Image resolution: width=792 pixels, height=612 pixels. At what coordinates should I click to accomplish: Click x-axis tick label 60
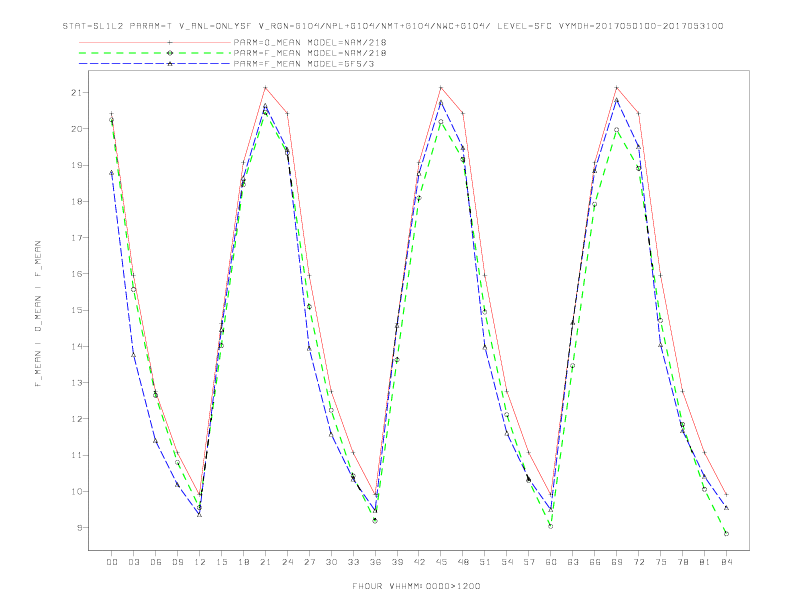click(551, 562)
